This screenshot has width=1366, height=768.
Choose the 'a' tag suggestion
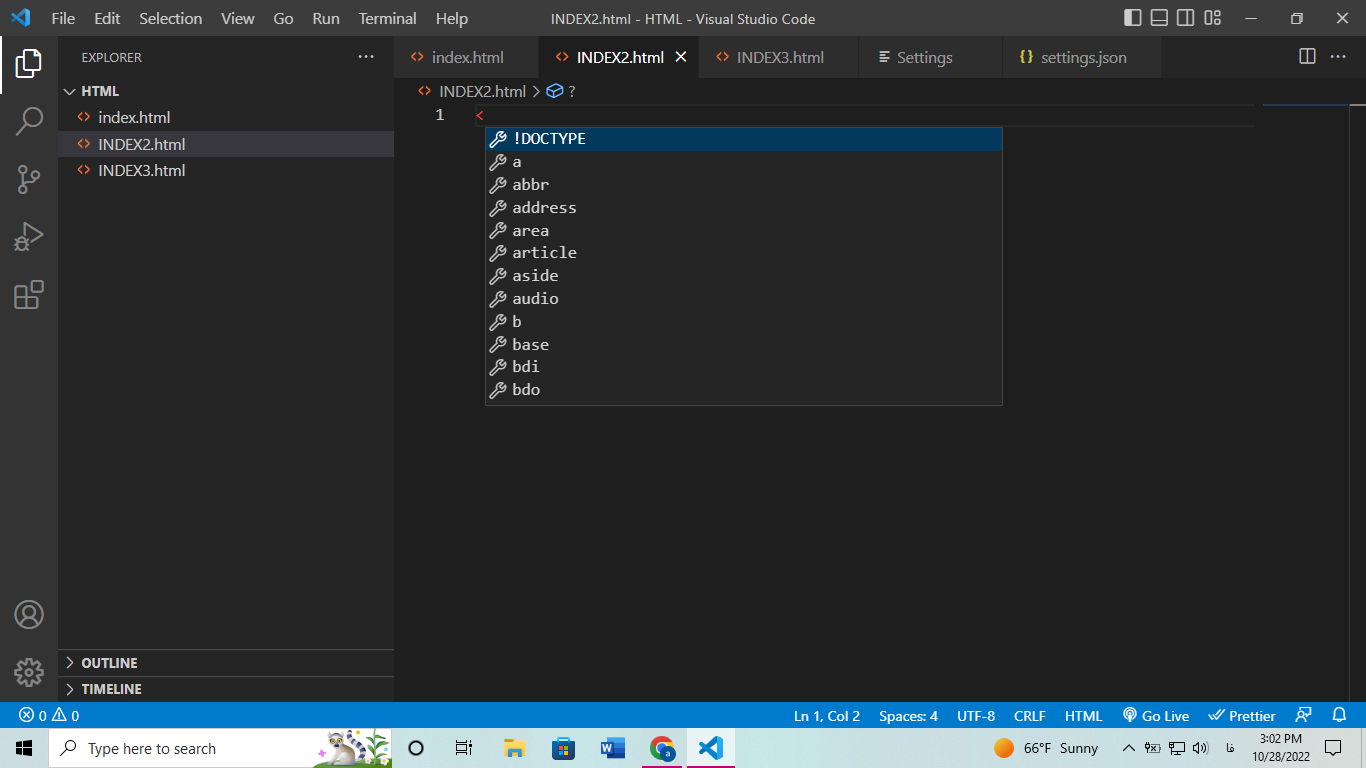click(x=743, y=162)
